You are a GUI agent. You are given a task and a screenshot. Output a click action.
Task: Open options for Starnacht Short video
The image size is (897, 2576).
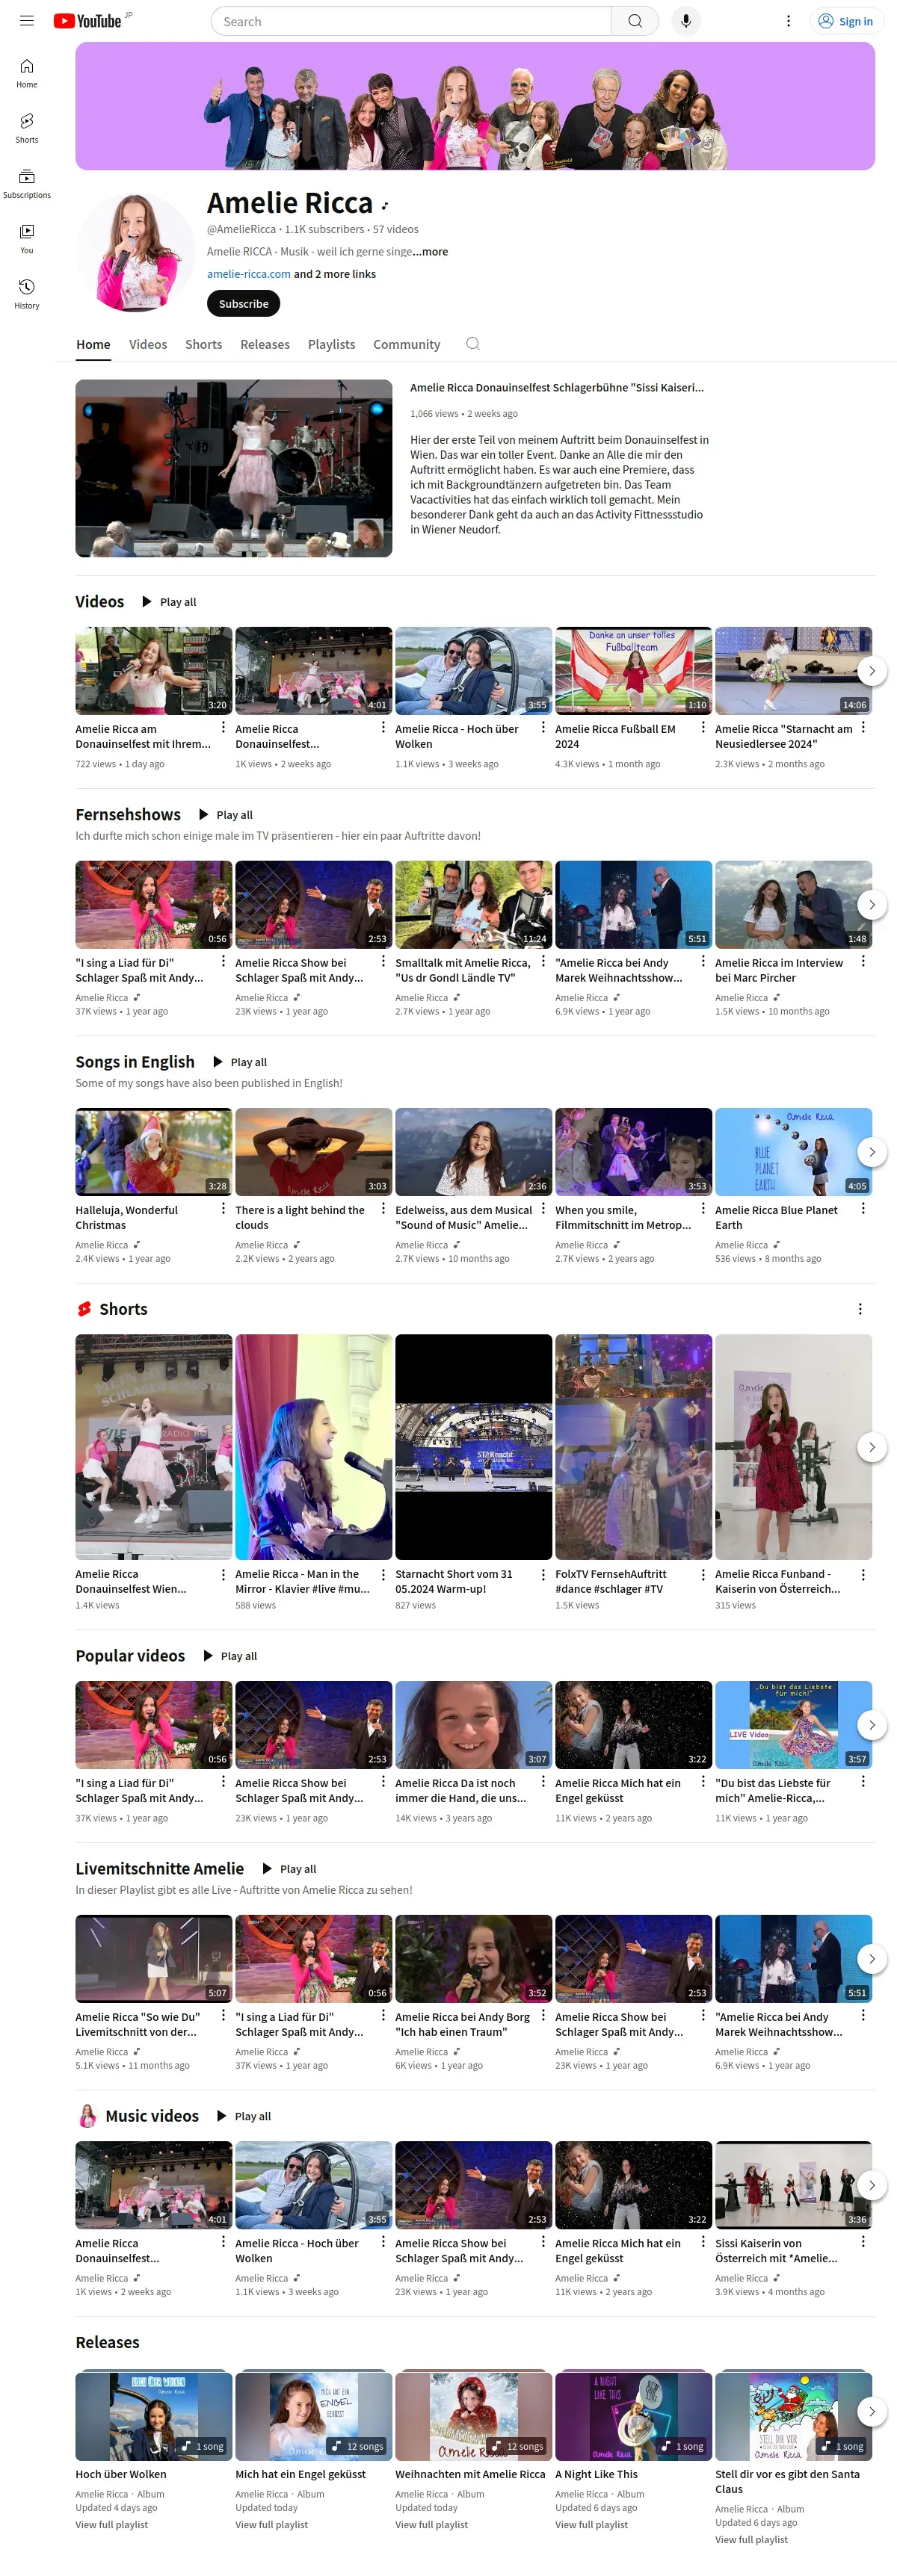point(543,1574)
